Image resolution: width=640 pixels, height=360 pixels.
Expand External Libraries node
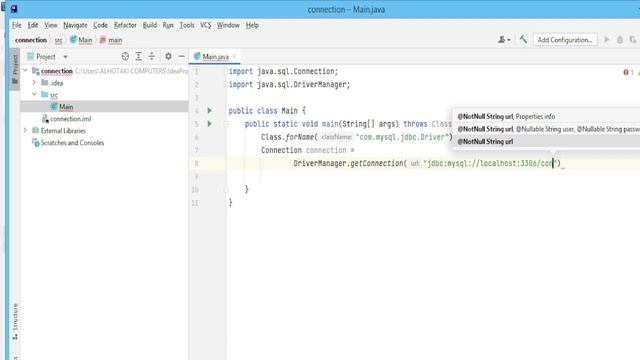[x=25, y=130]
